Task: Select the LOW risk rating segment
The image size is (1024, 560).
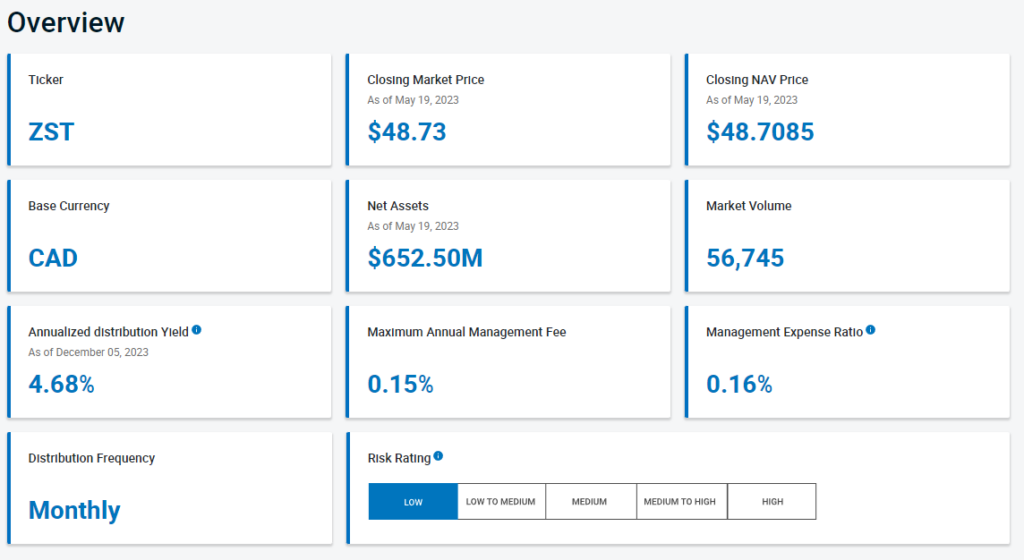Action: [413, 502]
